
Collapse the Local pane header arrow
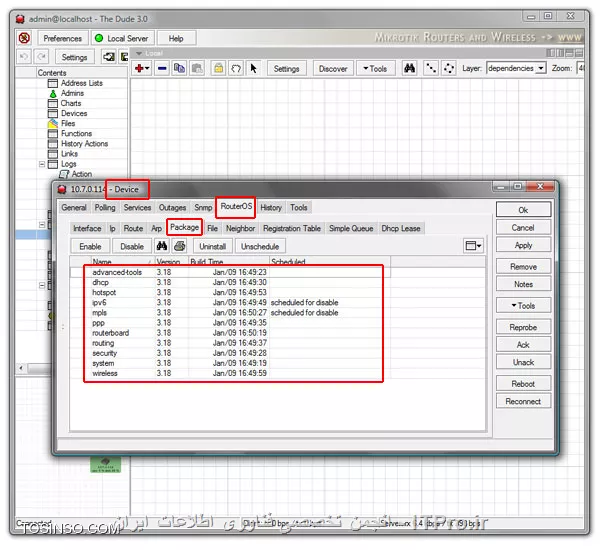click(139, 53)
